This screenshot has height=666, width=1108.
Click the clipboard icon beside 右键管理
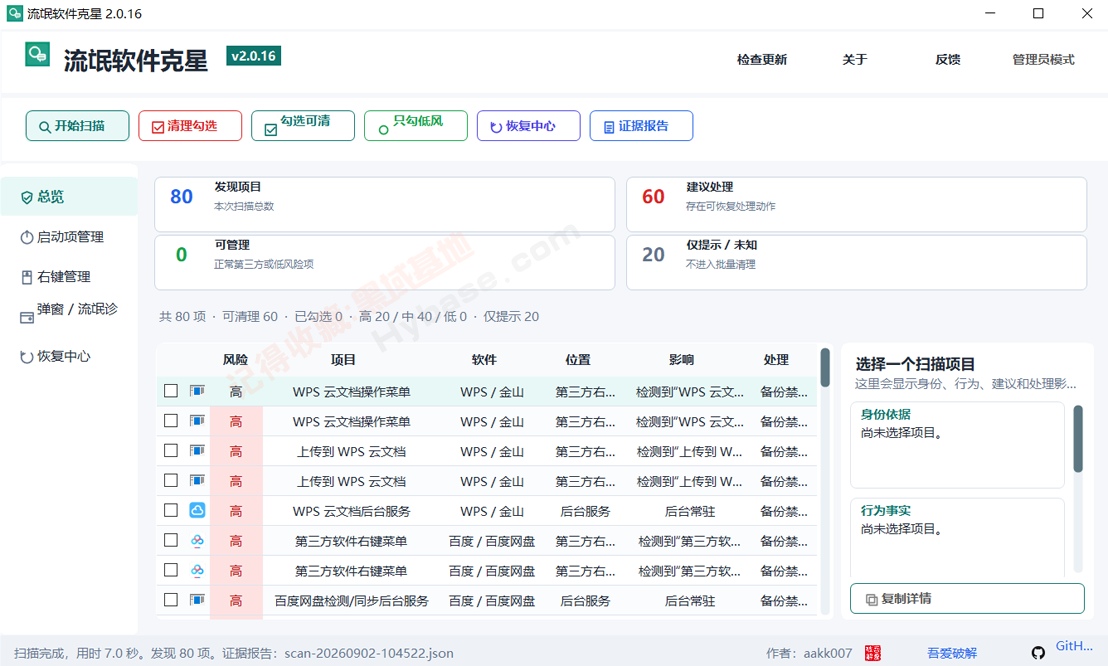click(27, 277)
